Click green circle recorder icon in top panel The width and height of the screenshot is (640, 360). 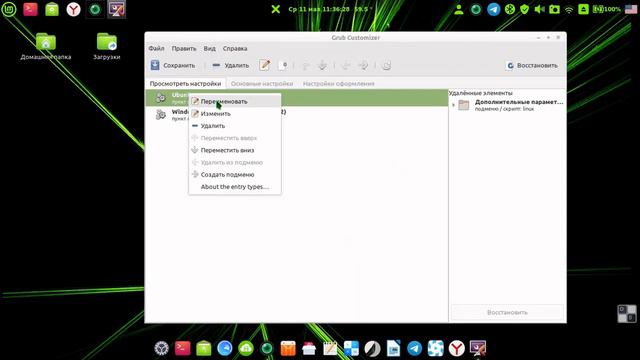95,9
